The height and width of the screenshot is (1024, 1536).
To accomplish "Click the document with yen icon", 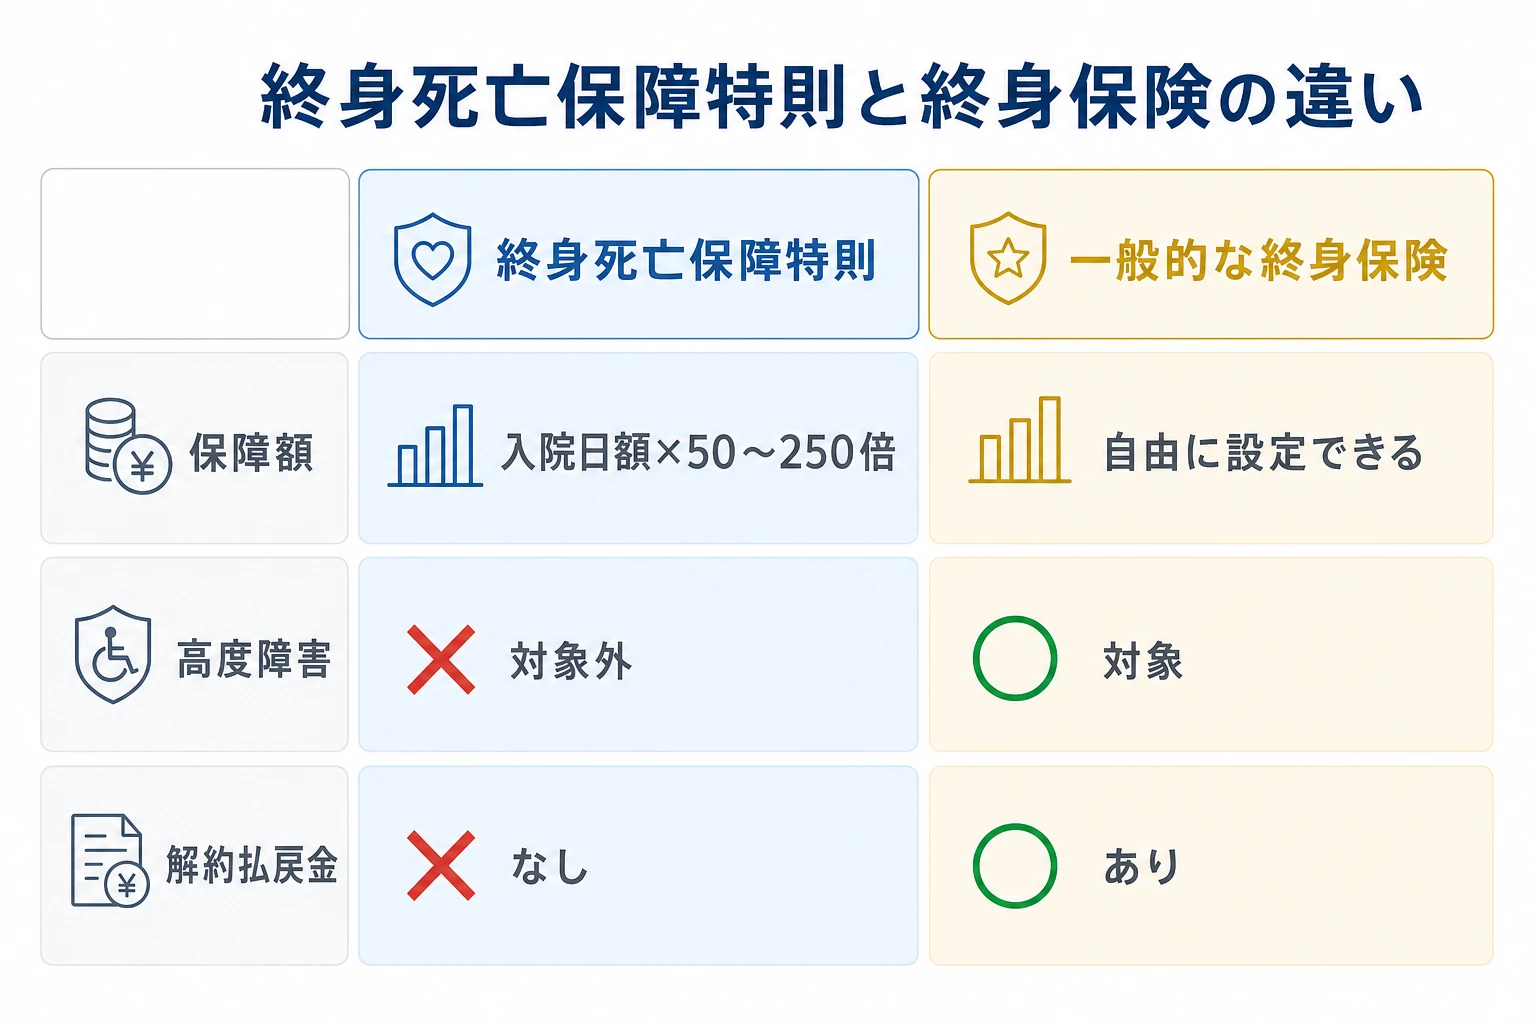I will (x=110, y=861).
